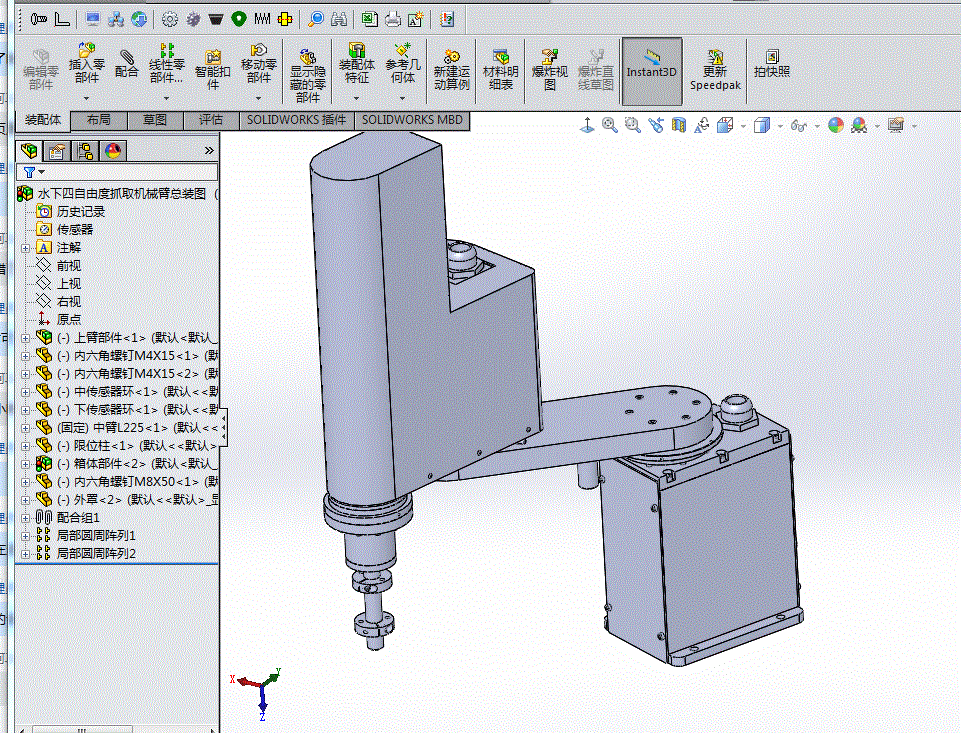Switch to the 布局 (Layout) tab
This screenshot has width=961, height=733.
coord(99,120)
